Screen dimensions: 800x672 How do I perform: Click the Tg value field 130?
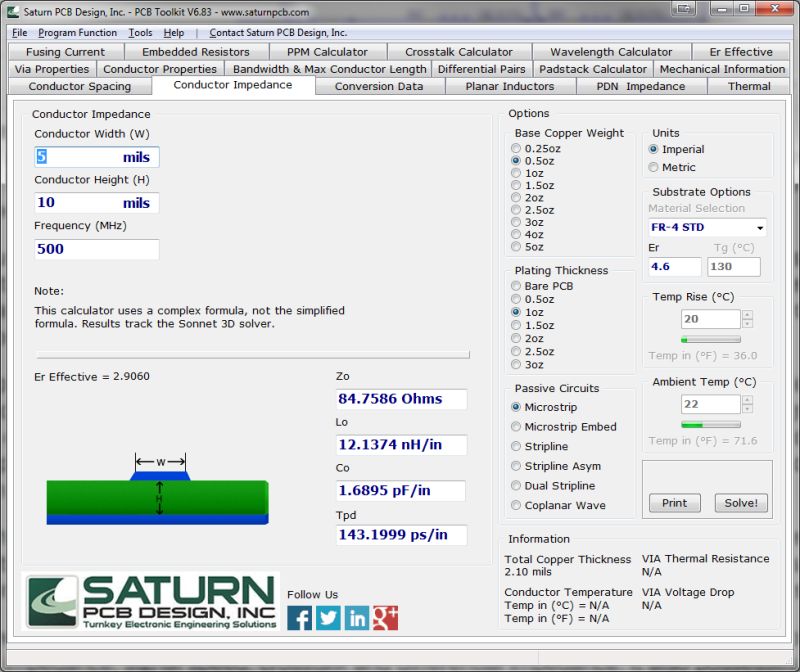tap(734, 266)
